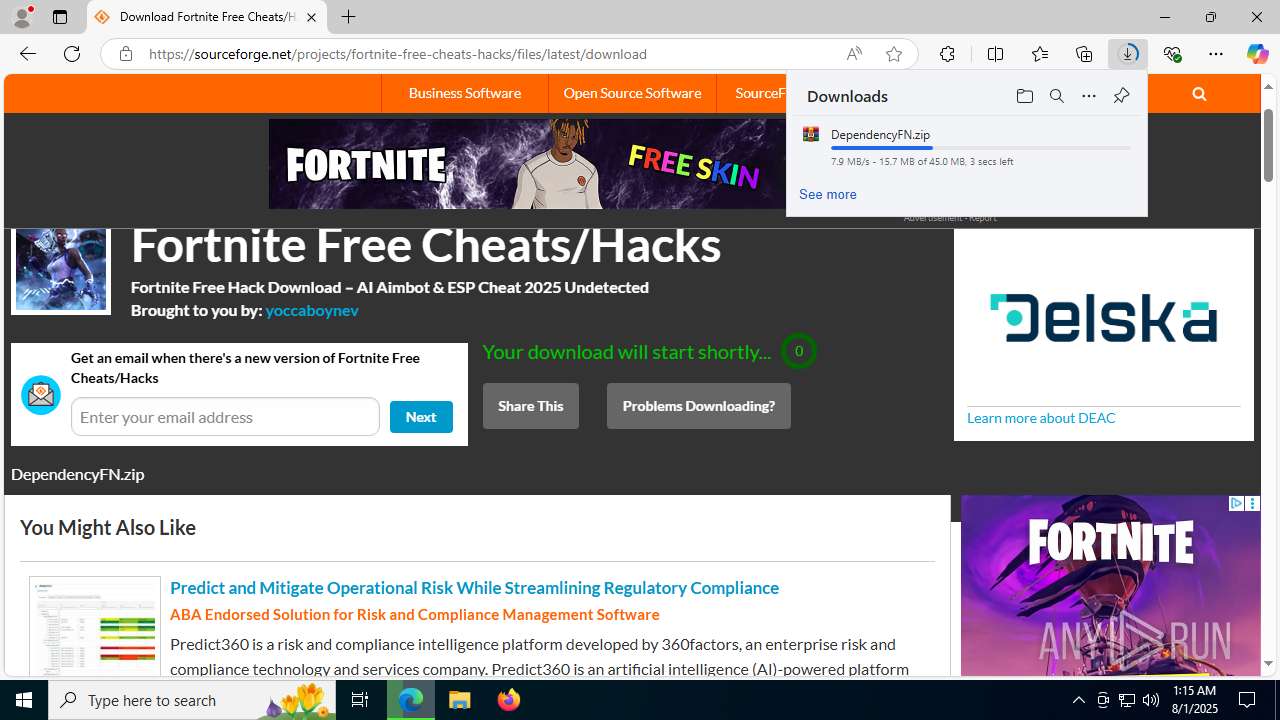1280x720 pixels.
Task: Open Predict360 product thumbnail
Action: click(95, 627)
